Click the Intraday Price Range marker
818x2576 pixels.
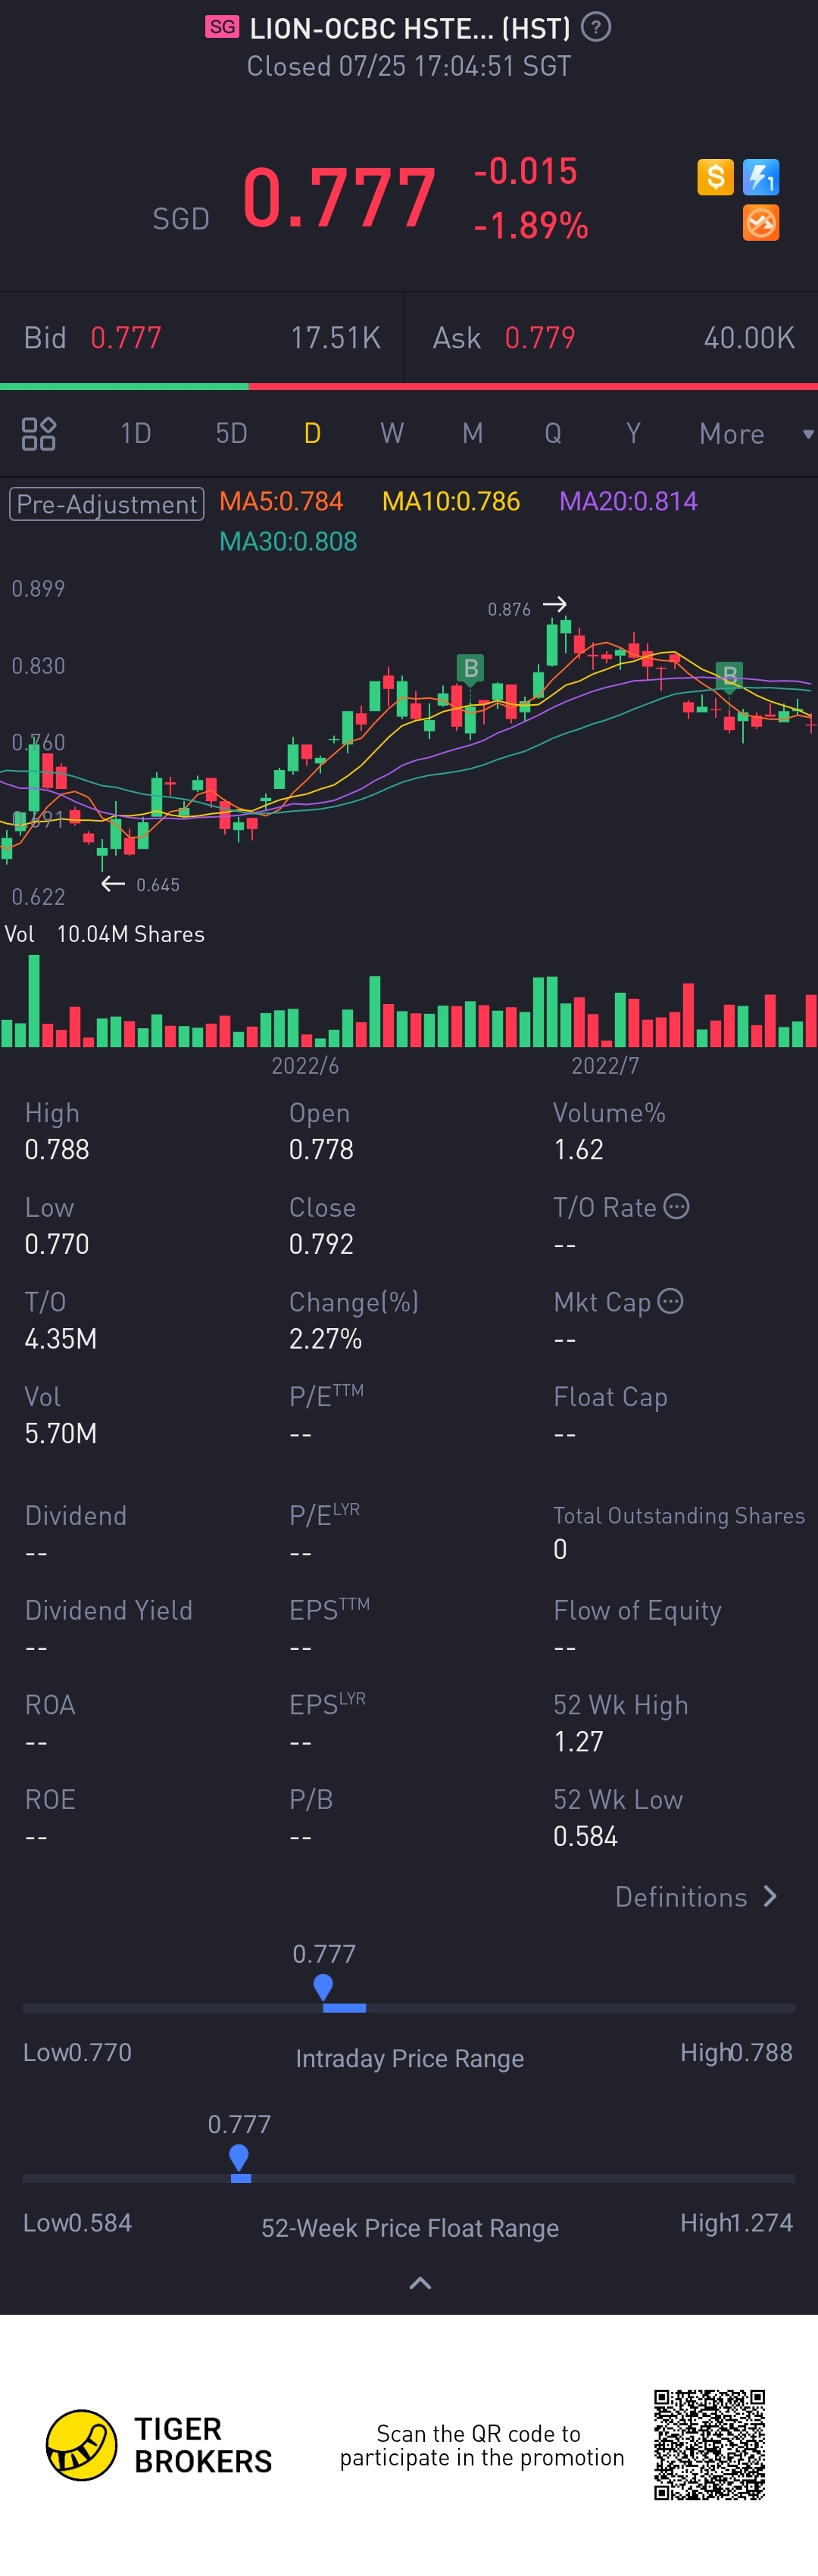pos(323,1987)
